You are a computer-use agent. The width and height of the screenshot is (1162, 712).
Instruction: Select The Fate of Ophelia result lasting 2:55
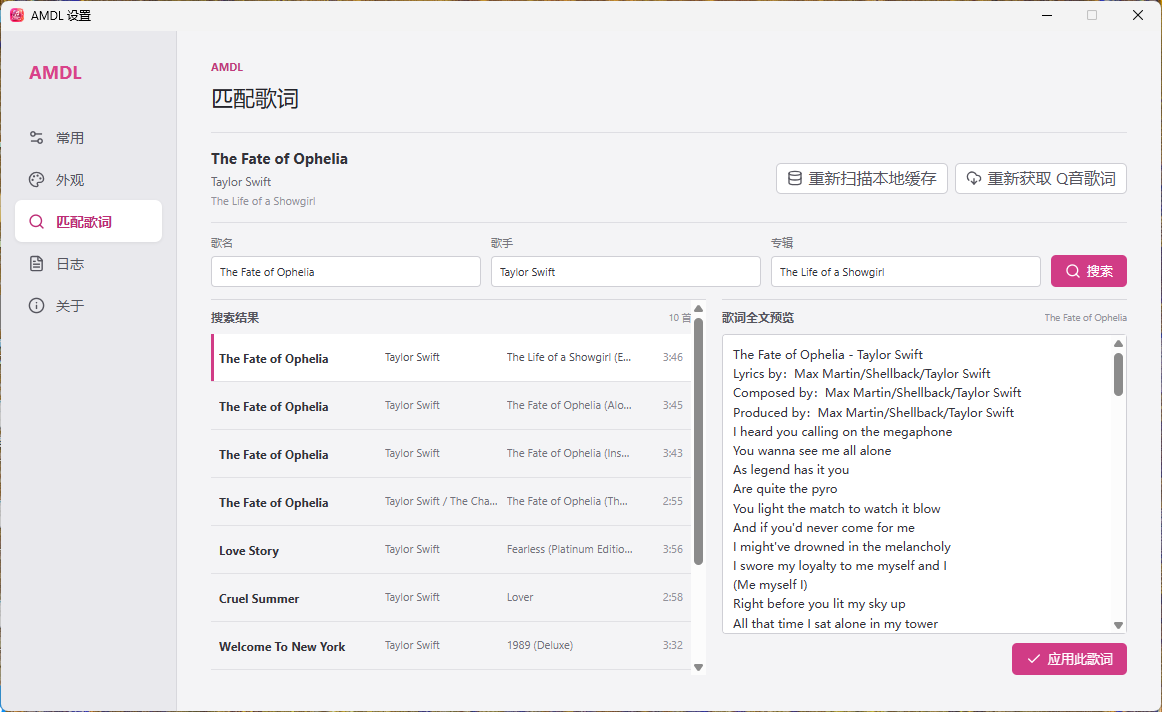[x=451, y=502]
